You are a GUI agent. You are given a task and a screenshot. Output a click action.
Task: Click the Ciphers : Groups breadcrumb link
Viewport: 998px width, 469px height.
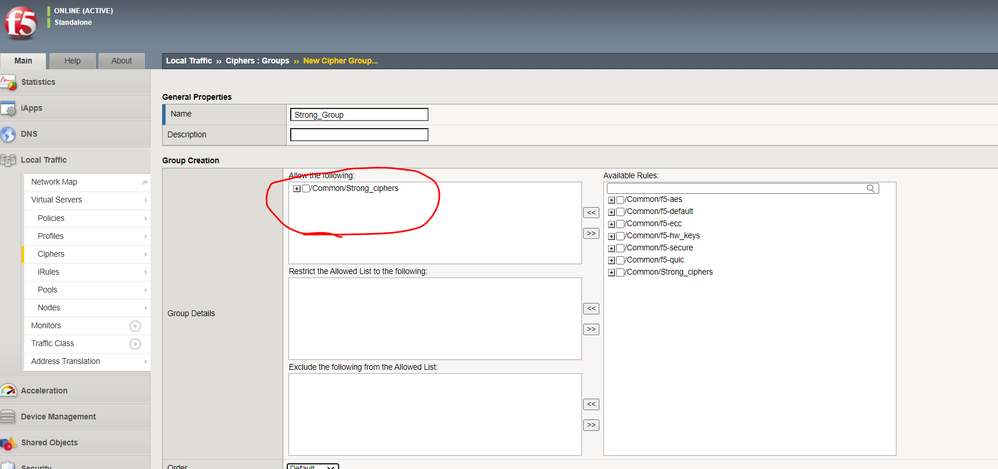[257, 61]
